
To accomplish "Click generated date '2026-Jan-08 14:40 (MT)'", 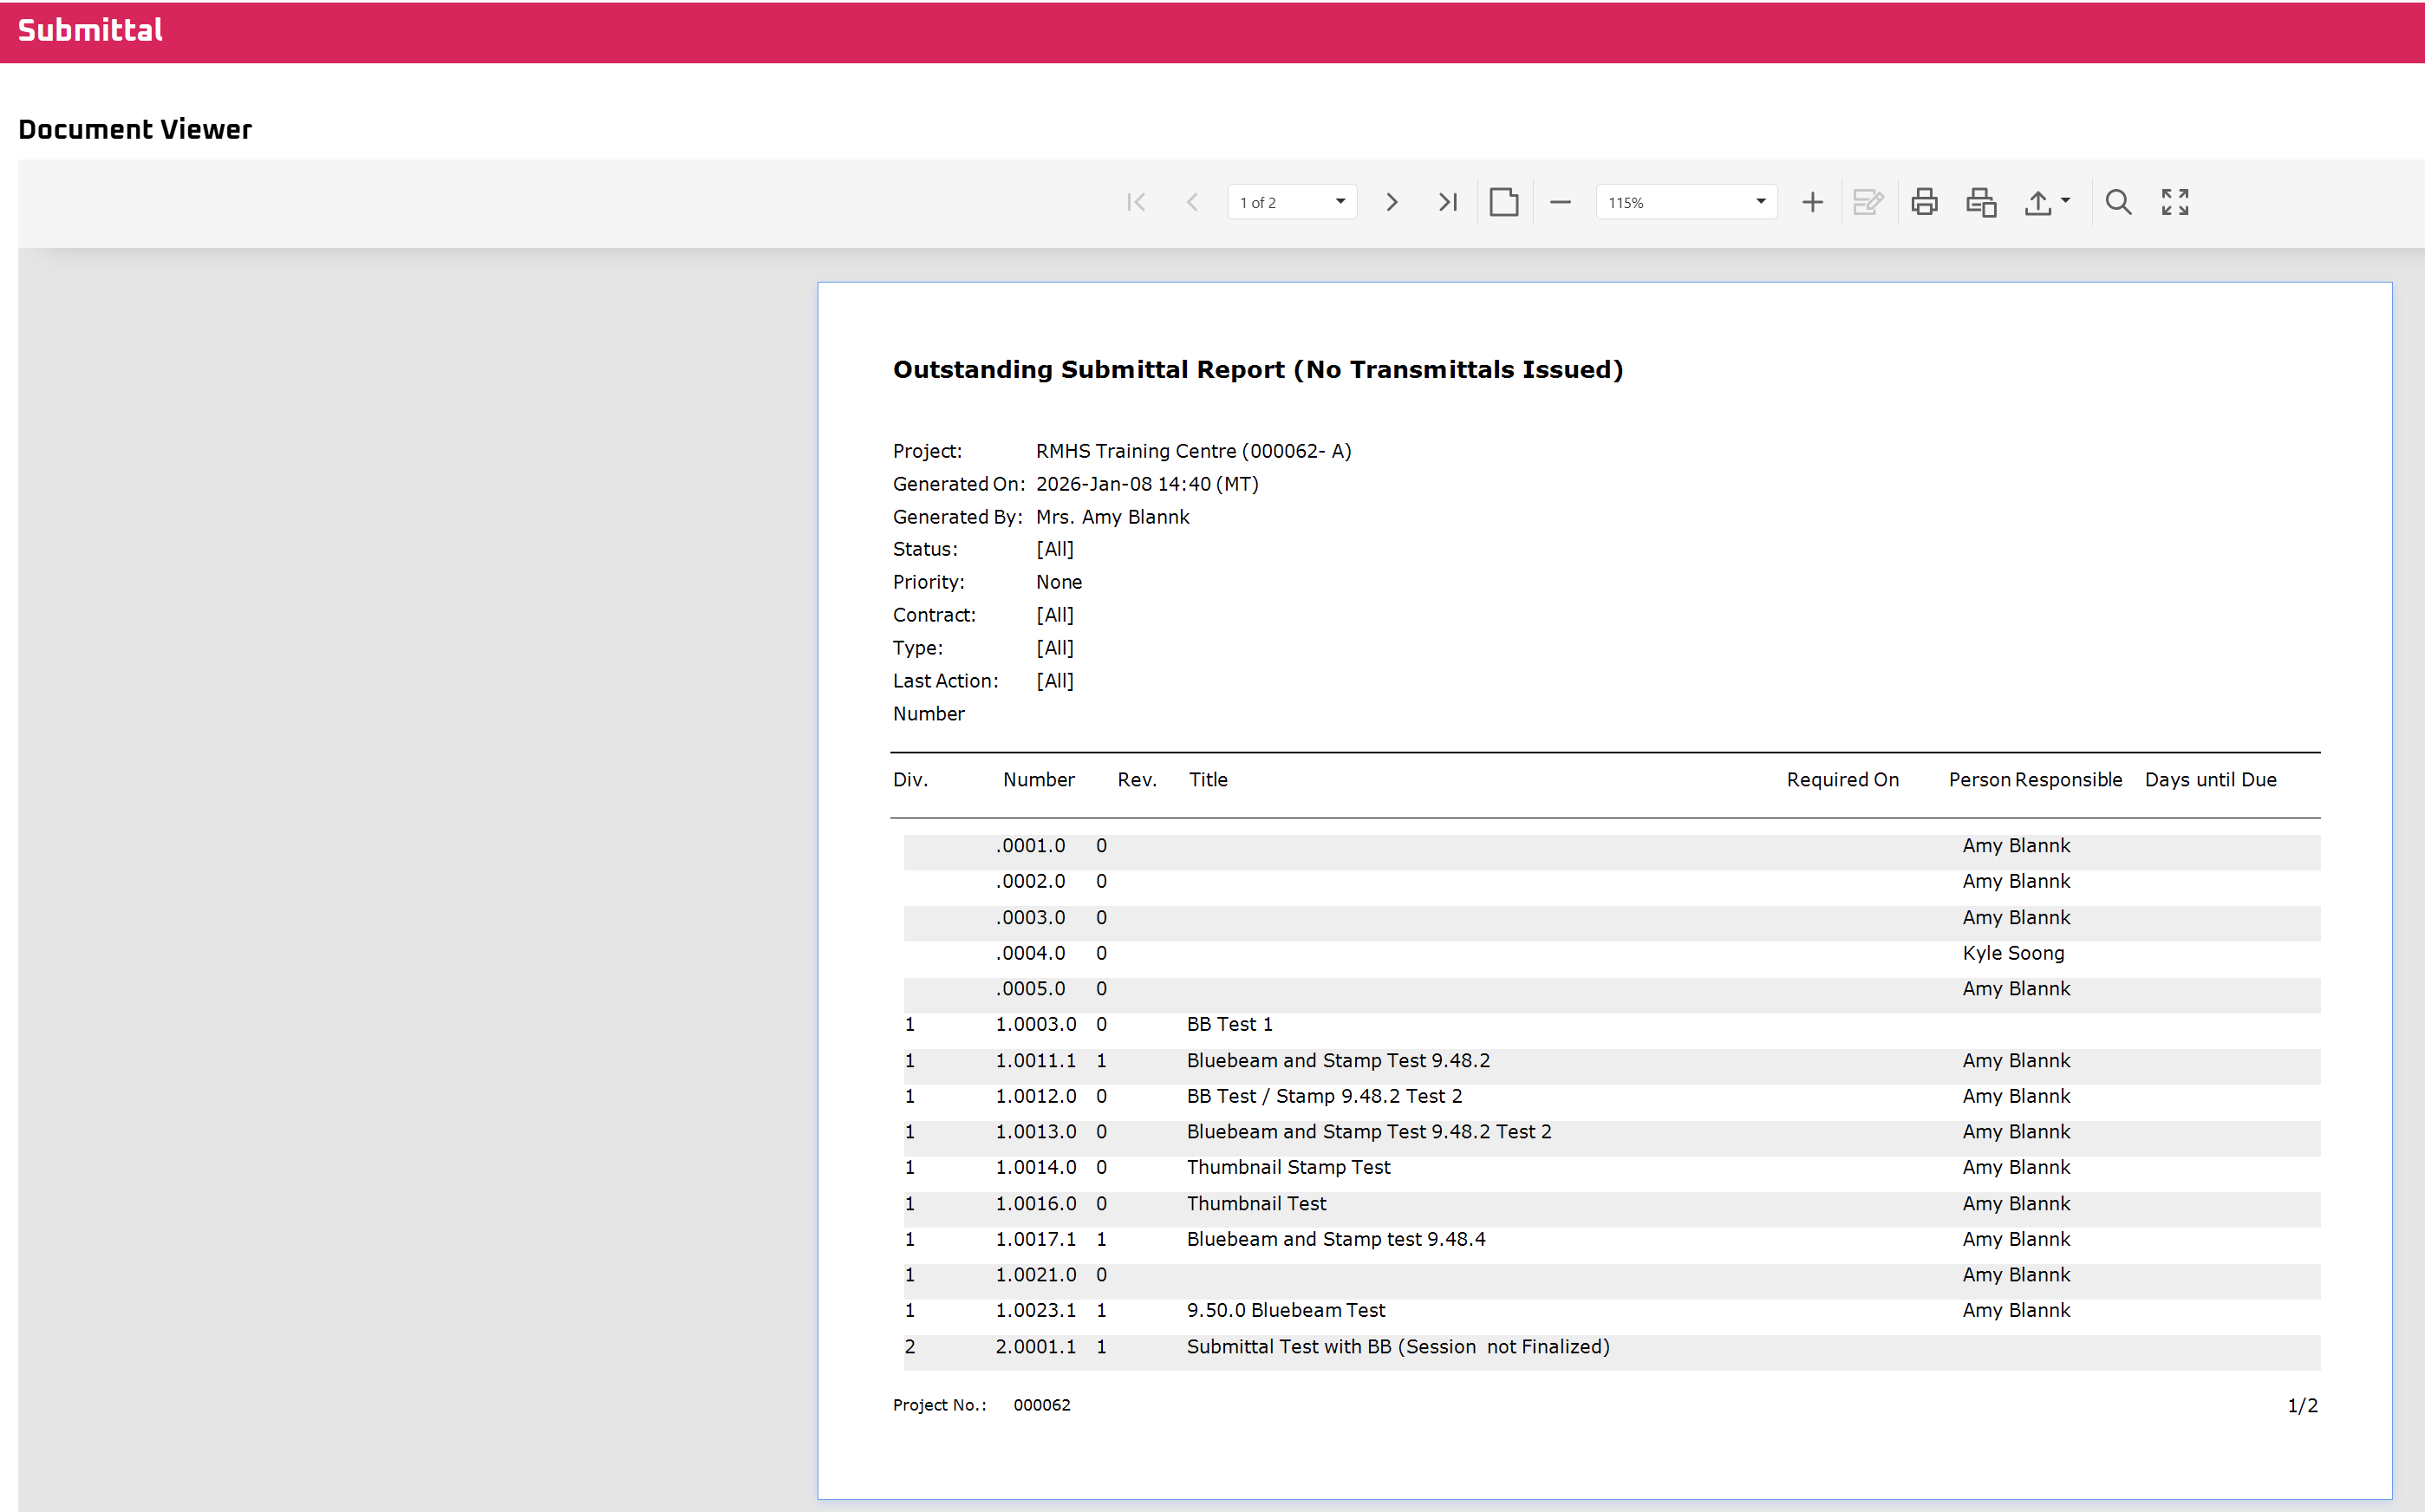I will [1147, 484].
